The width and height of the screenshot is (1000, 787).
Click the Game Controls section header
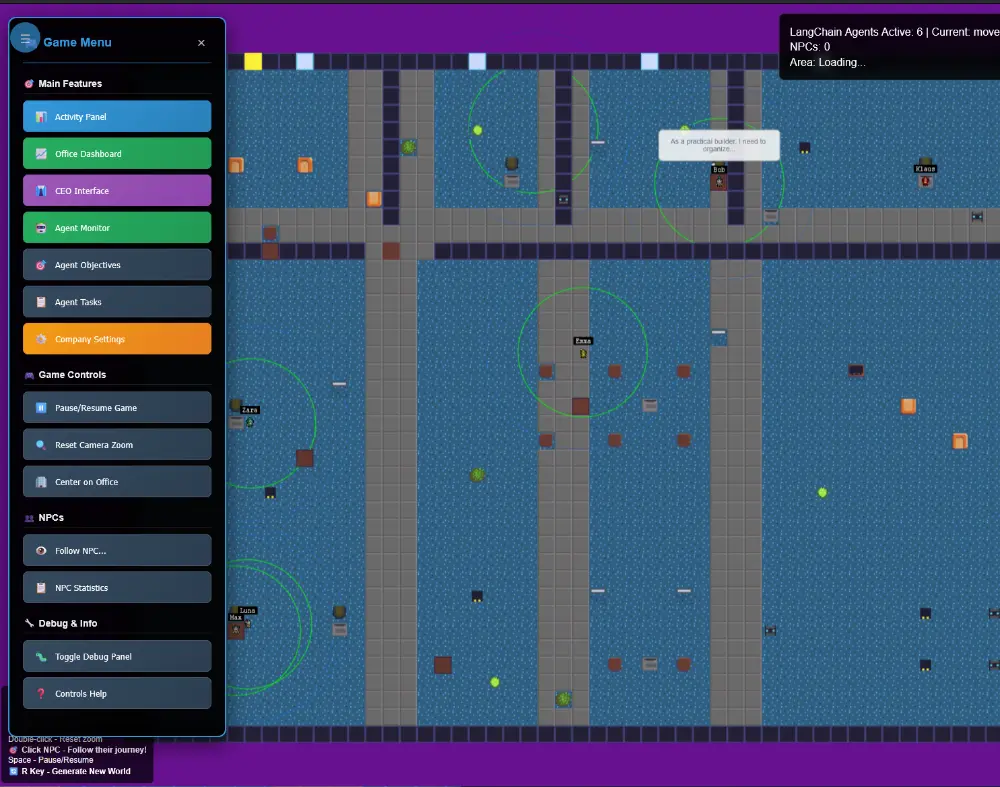pos(72,374)
